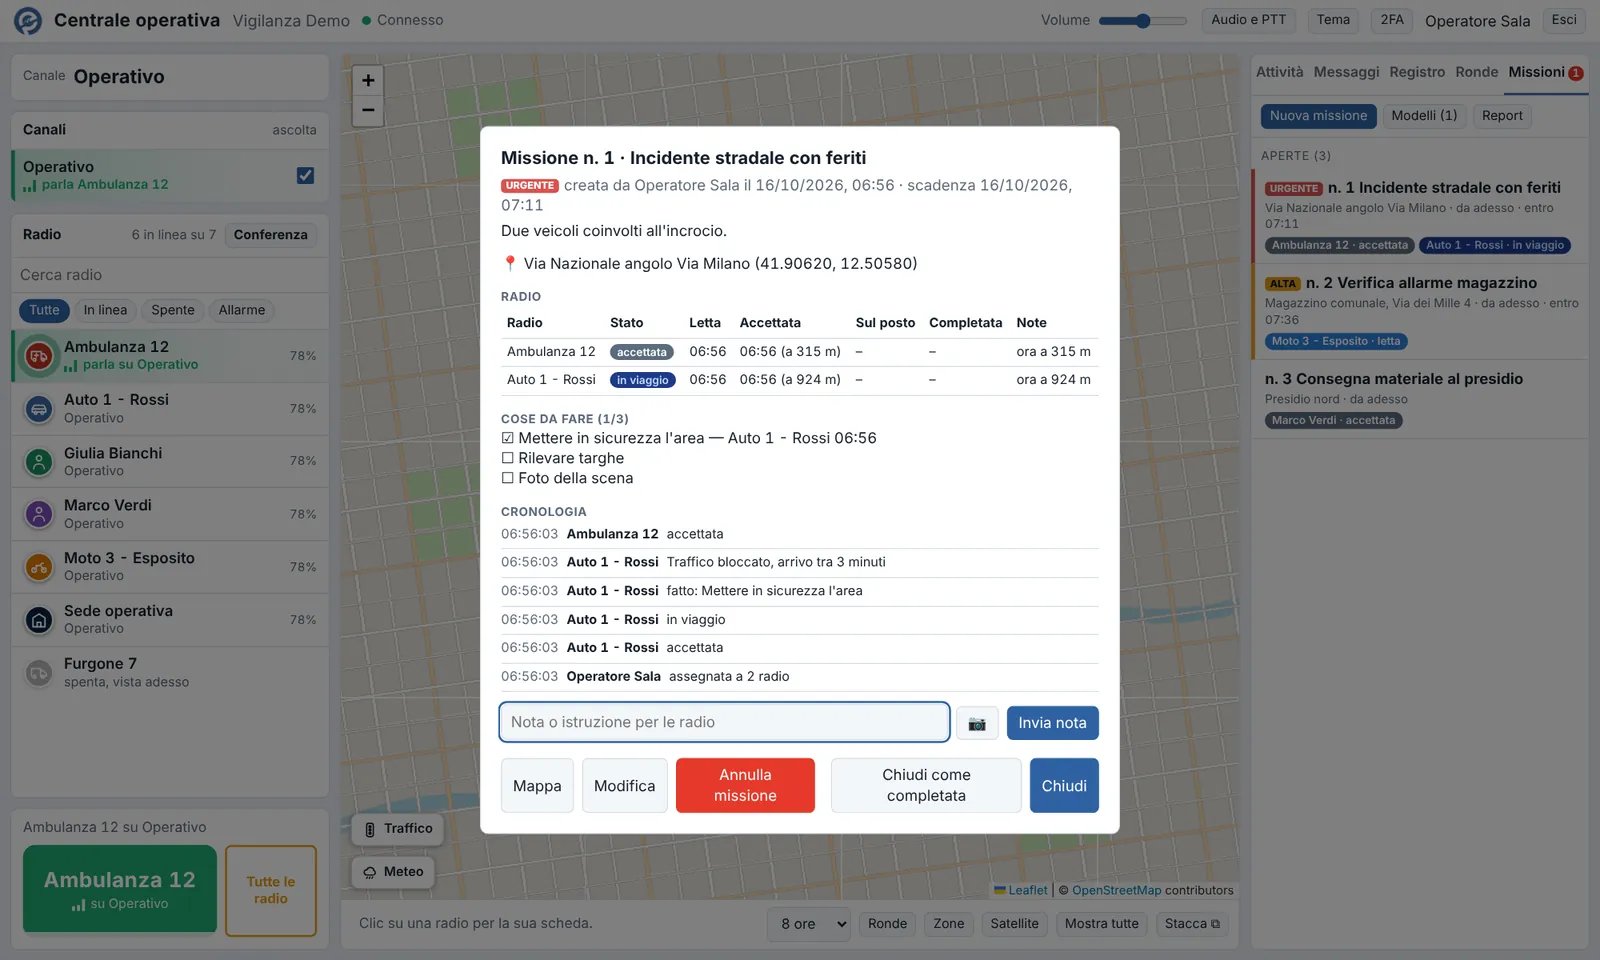Click the Ambulanza 12 radio avatar icon
Viewport: 1600px width, 960px height.
[38, 355]
